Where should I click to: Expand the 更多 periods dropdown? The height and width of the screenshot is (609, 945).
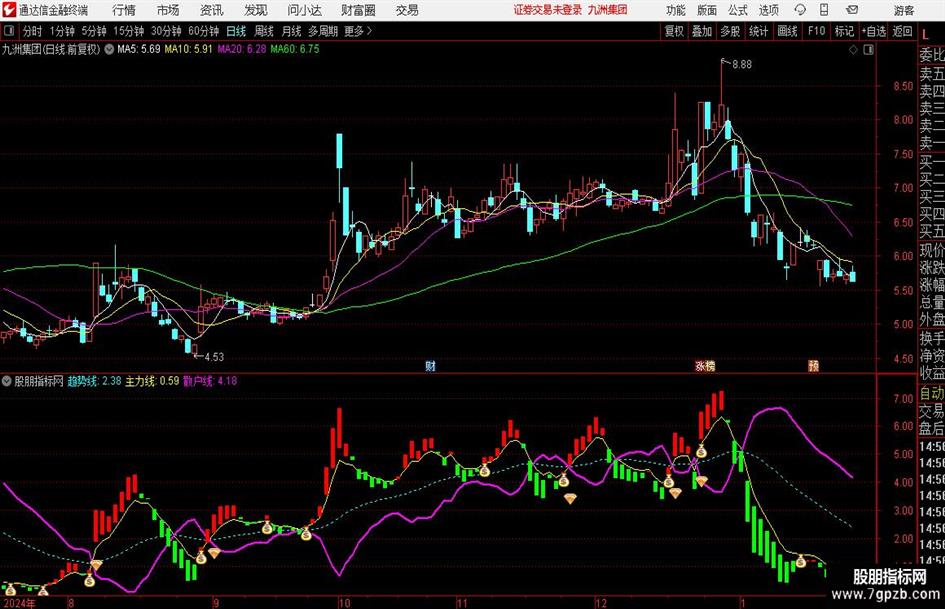tap(358, 31)
